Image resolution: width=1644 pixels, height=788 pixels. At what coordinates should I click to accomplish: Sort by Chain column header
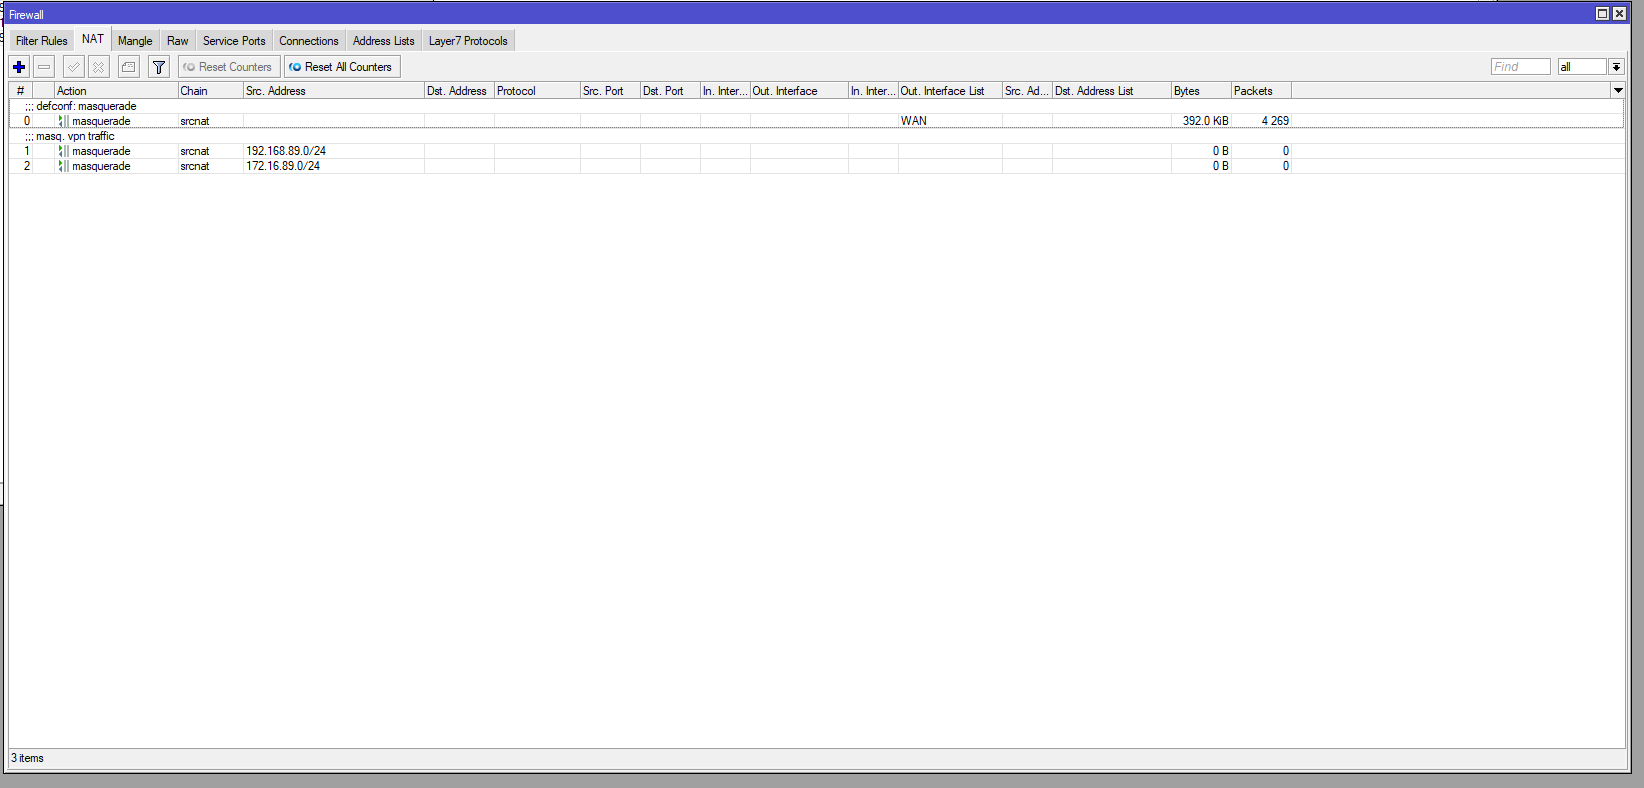click(211, 91)
